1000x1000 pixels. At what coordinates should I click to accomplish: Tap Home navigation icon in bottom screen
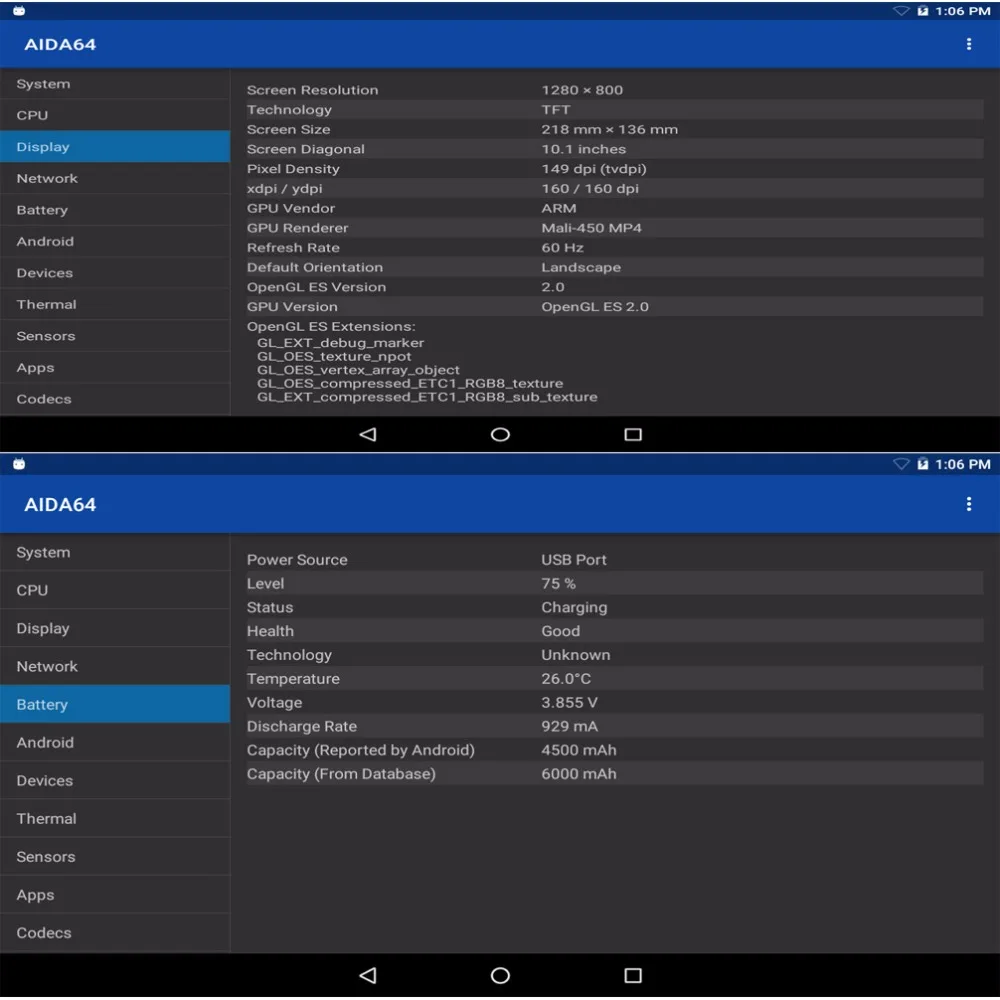[500, 975]
